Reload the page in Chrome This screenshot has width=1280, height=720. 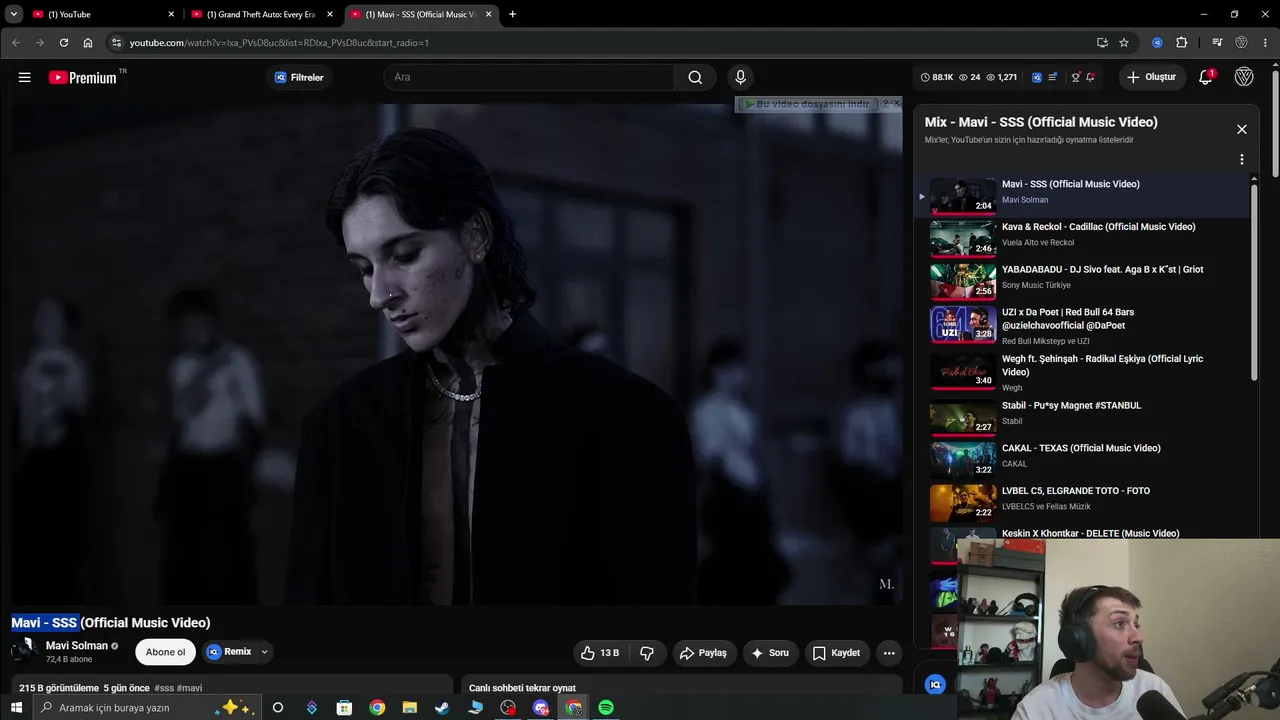pyautogui.click(x=64, y=43)
